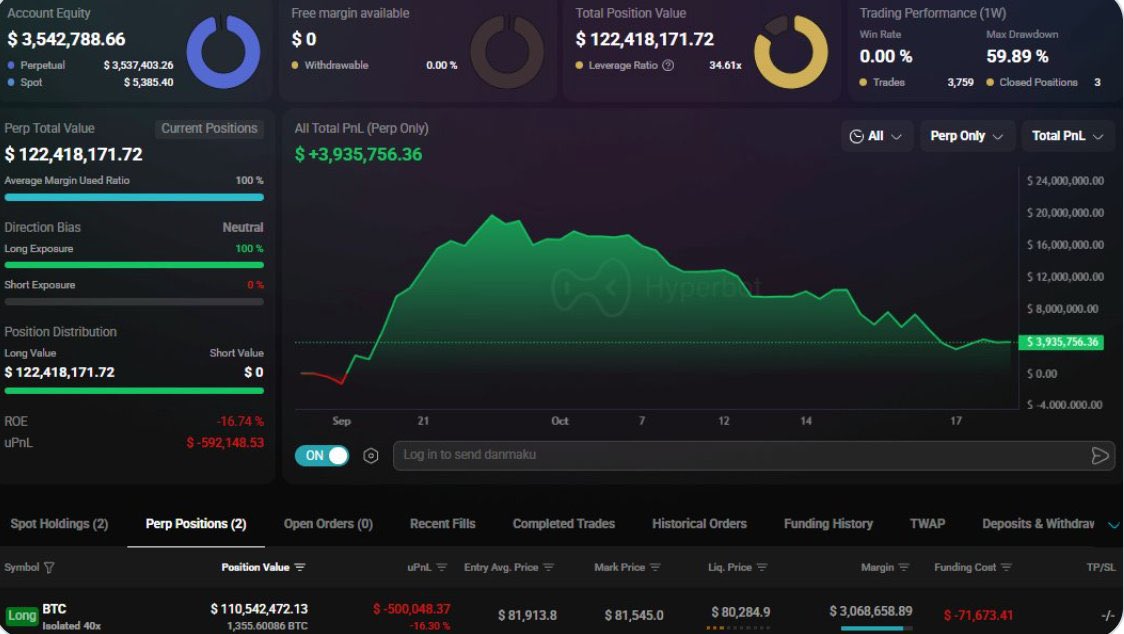
Task: Click the Total Position Value yellow donut chart
Action: tap(791, 52)
